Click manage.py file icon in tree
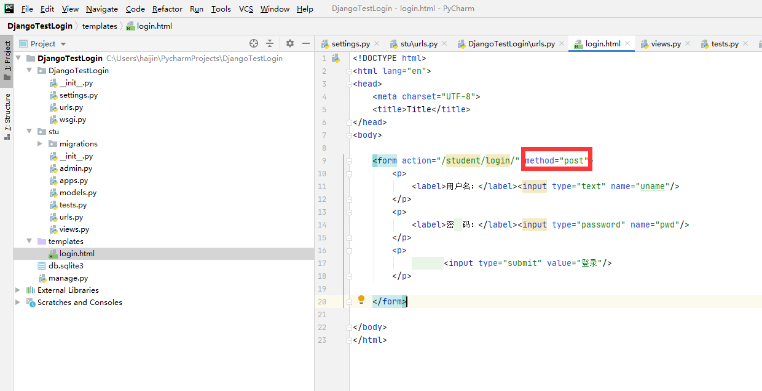Viewport: 762px width, 391px height. 42,278
